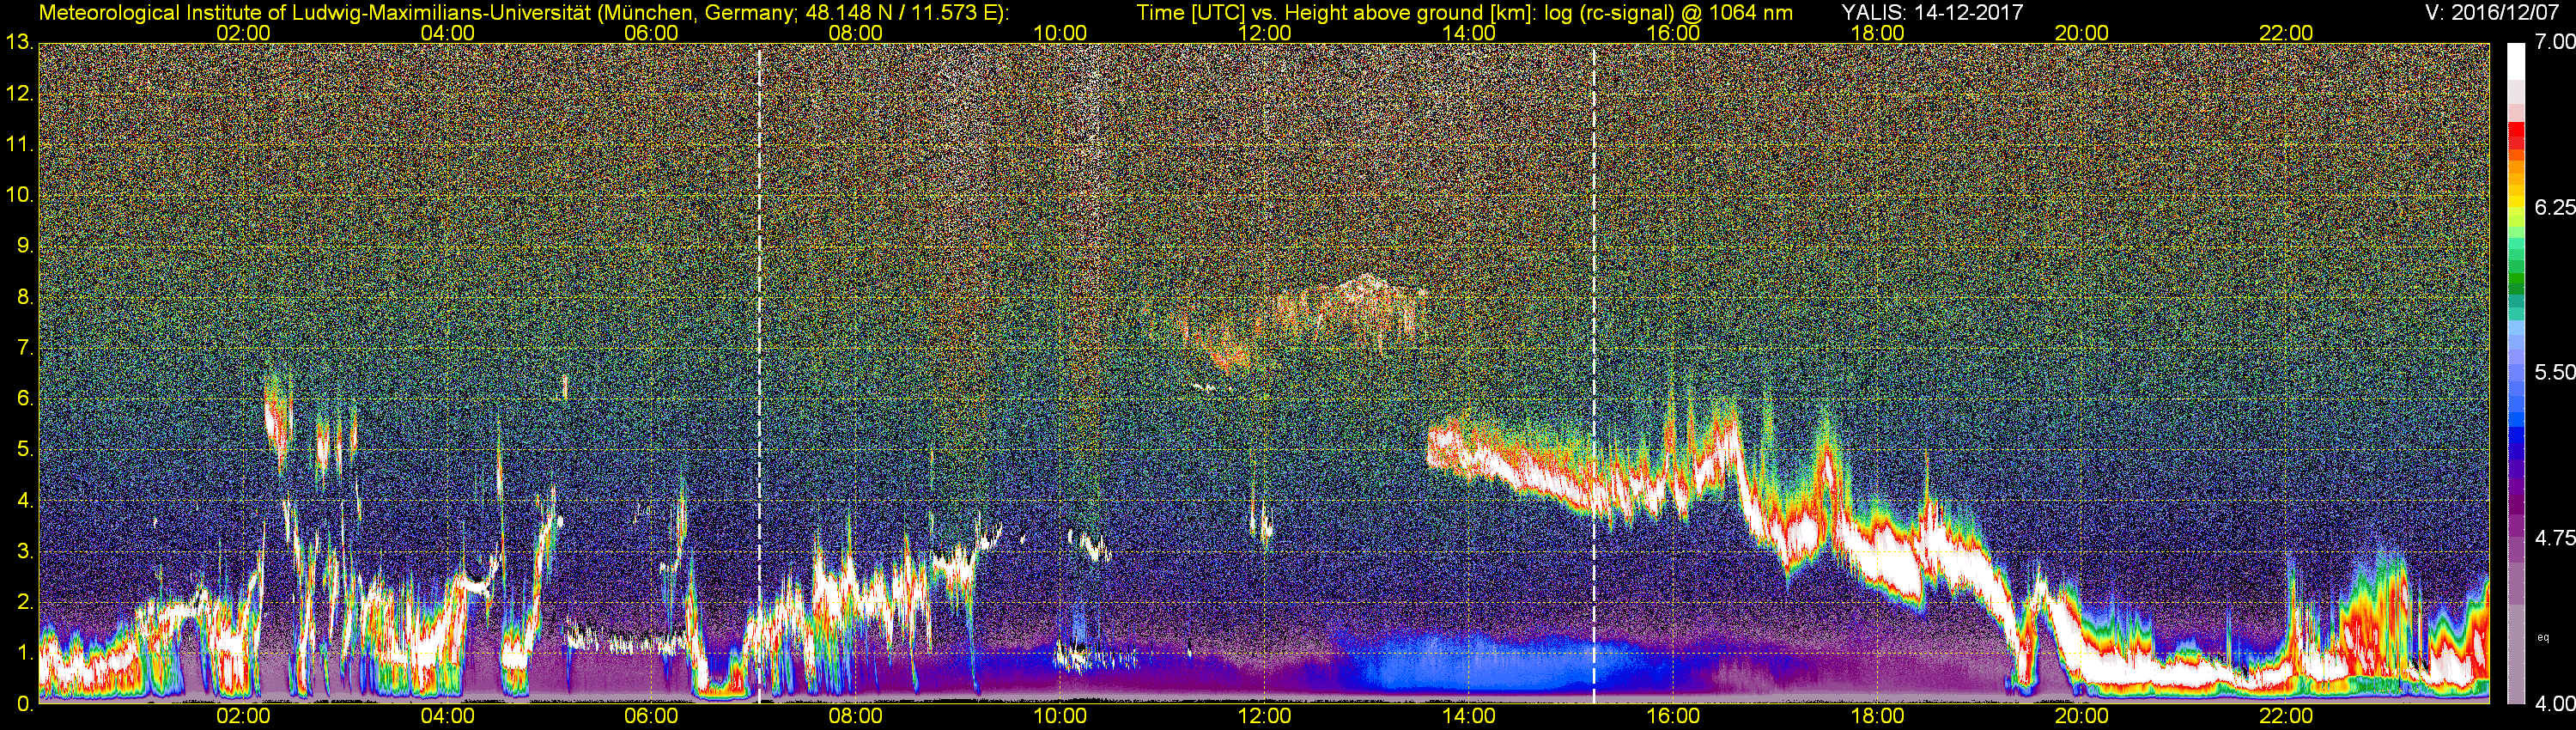Click the 10:00 label on the bottom time axis
2576x730 pixels.
click(1060, 716)
